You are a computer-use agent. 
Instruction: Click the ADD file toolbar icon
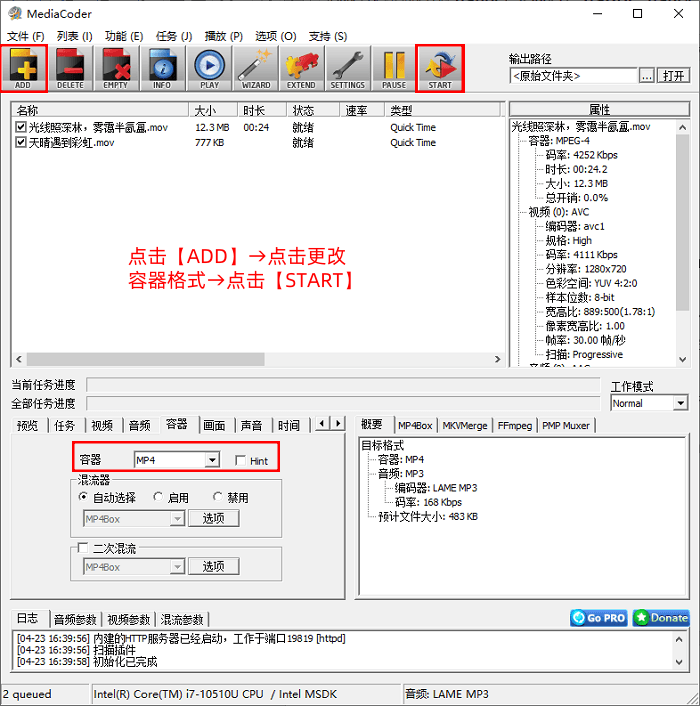[x=23, y=68]
